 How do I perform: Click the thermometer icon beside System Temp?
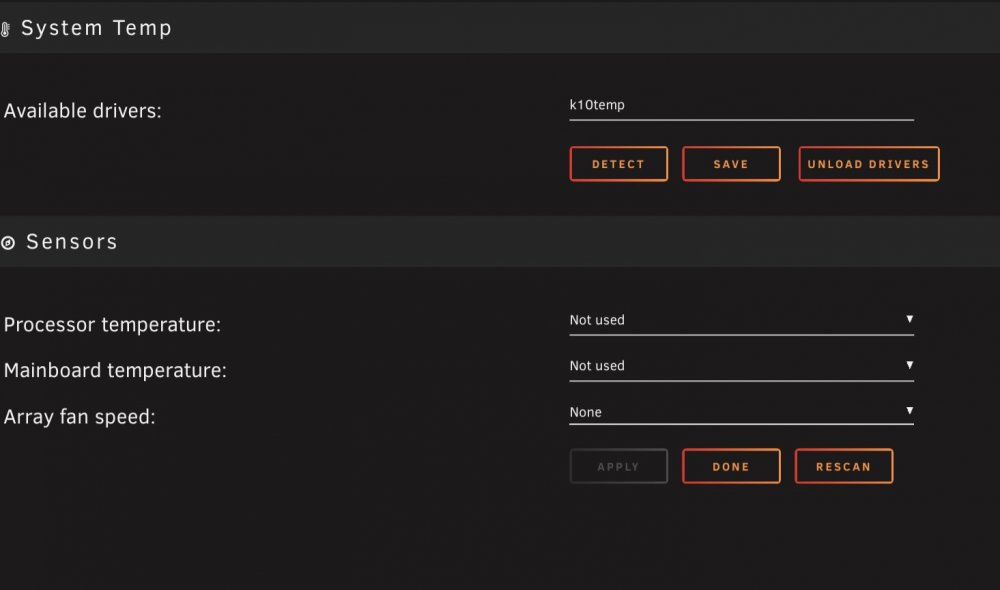5,29
